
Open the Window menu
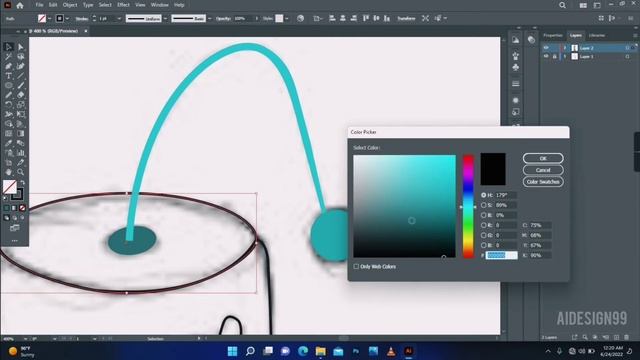[x=160, y=5]
